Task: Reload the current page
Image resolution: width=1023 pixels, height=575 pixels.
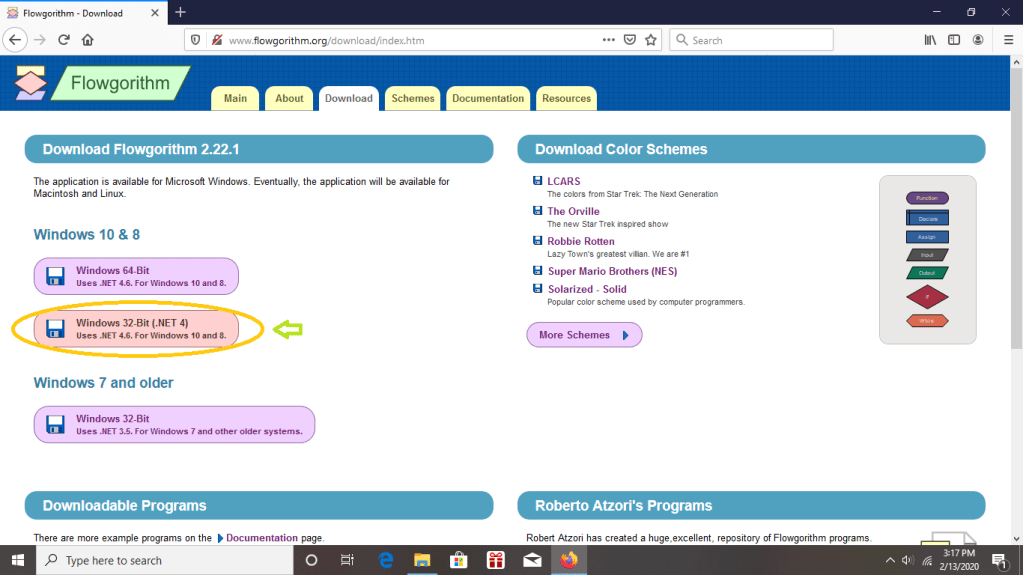Action: [x=63, y=40]
